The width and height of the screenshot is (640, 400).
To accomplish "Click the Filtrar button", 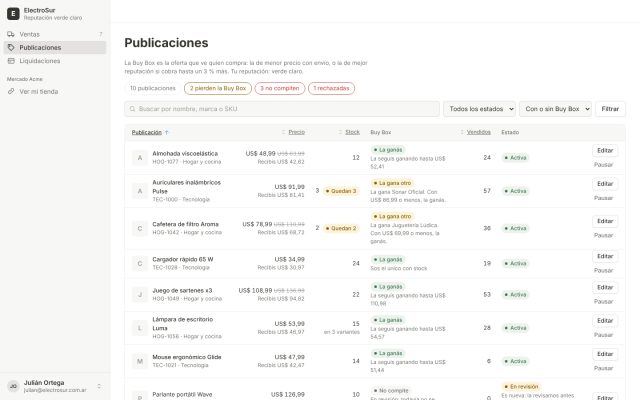I will pyautogui.click(x=610, y=109).
